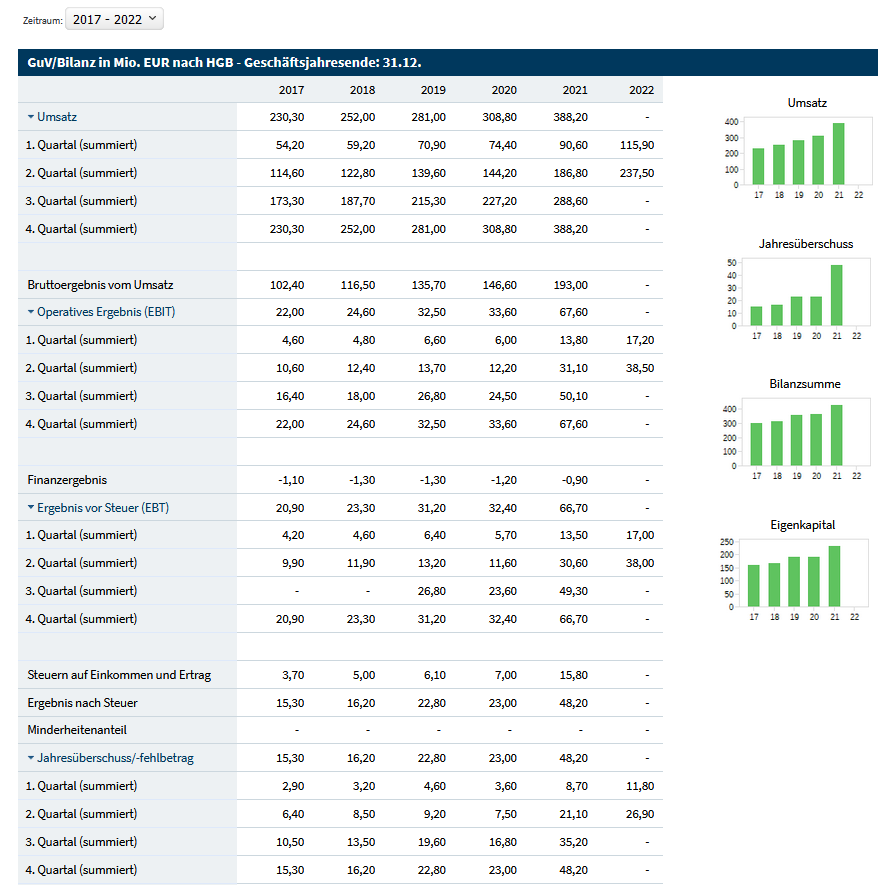Click the Ergebnis nach Steuer row label
Screen dimensions: 896x885
pos(82,703)
